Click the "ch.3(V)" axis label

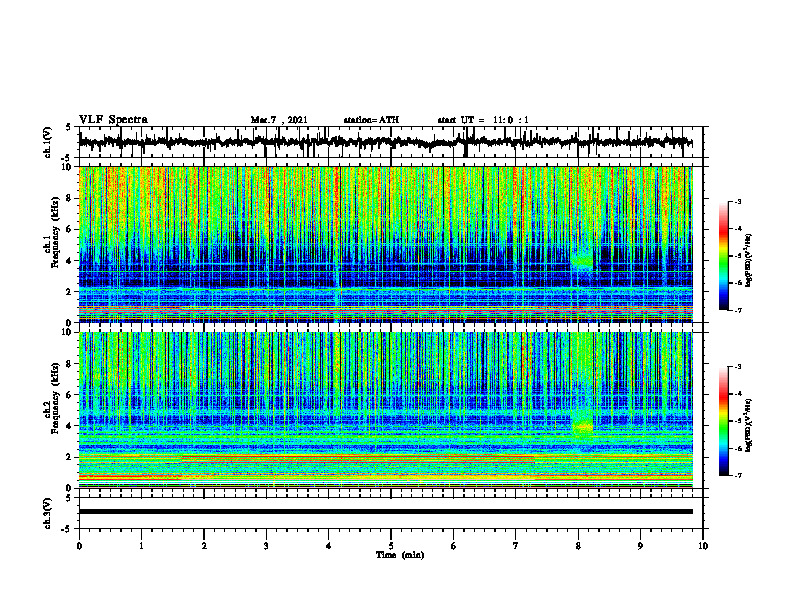tap(48, 514)
